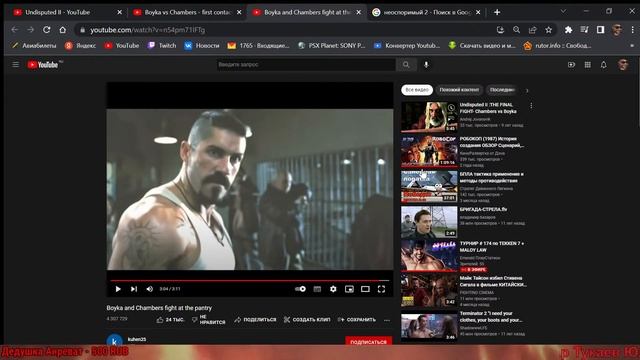Run search with magnifier button
This screenshot has width=640, height=360.
point(406,64)
